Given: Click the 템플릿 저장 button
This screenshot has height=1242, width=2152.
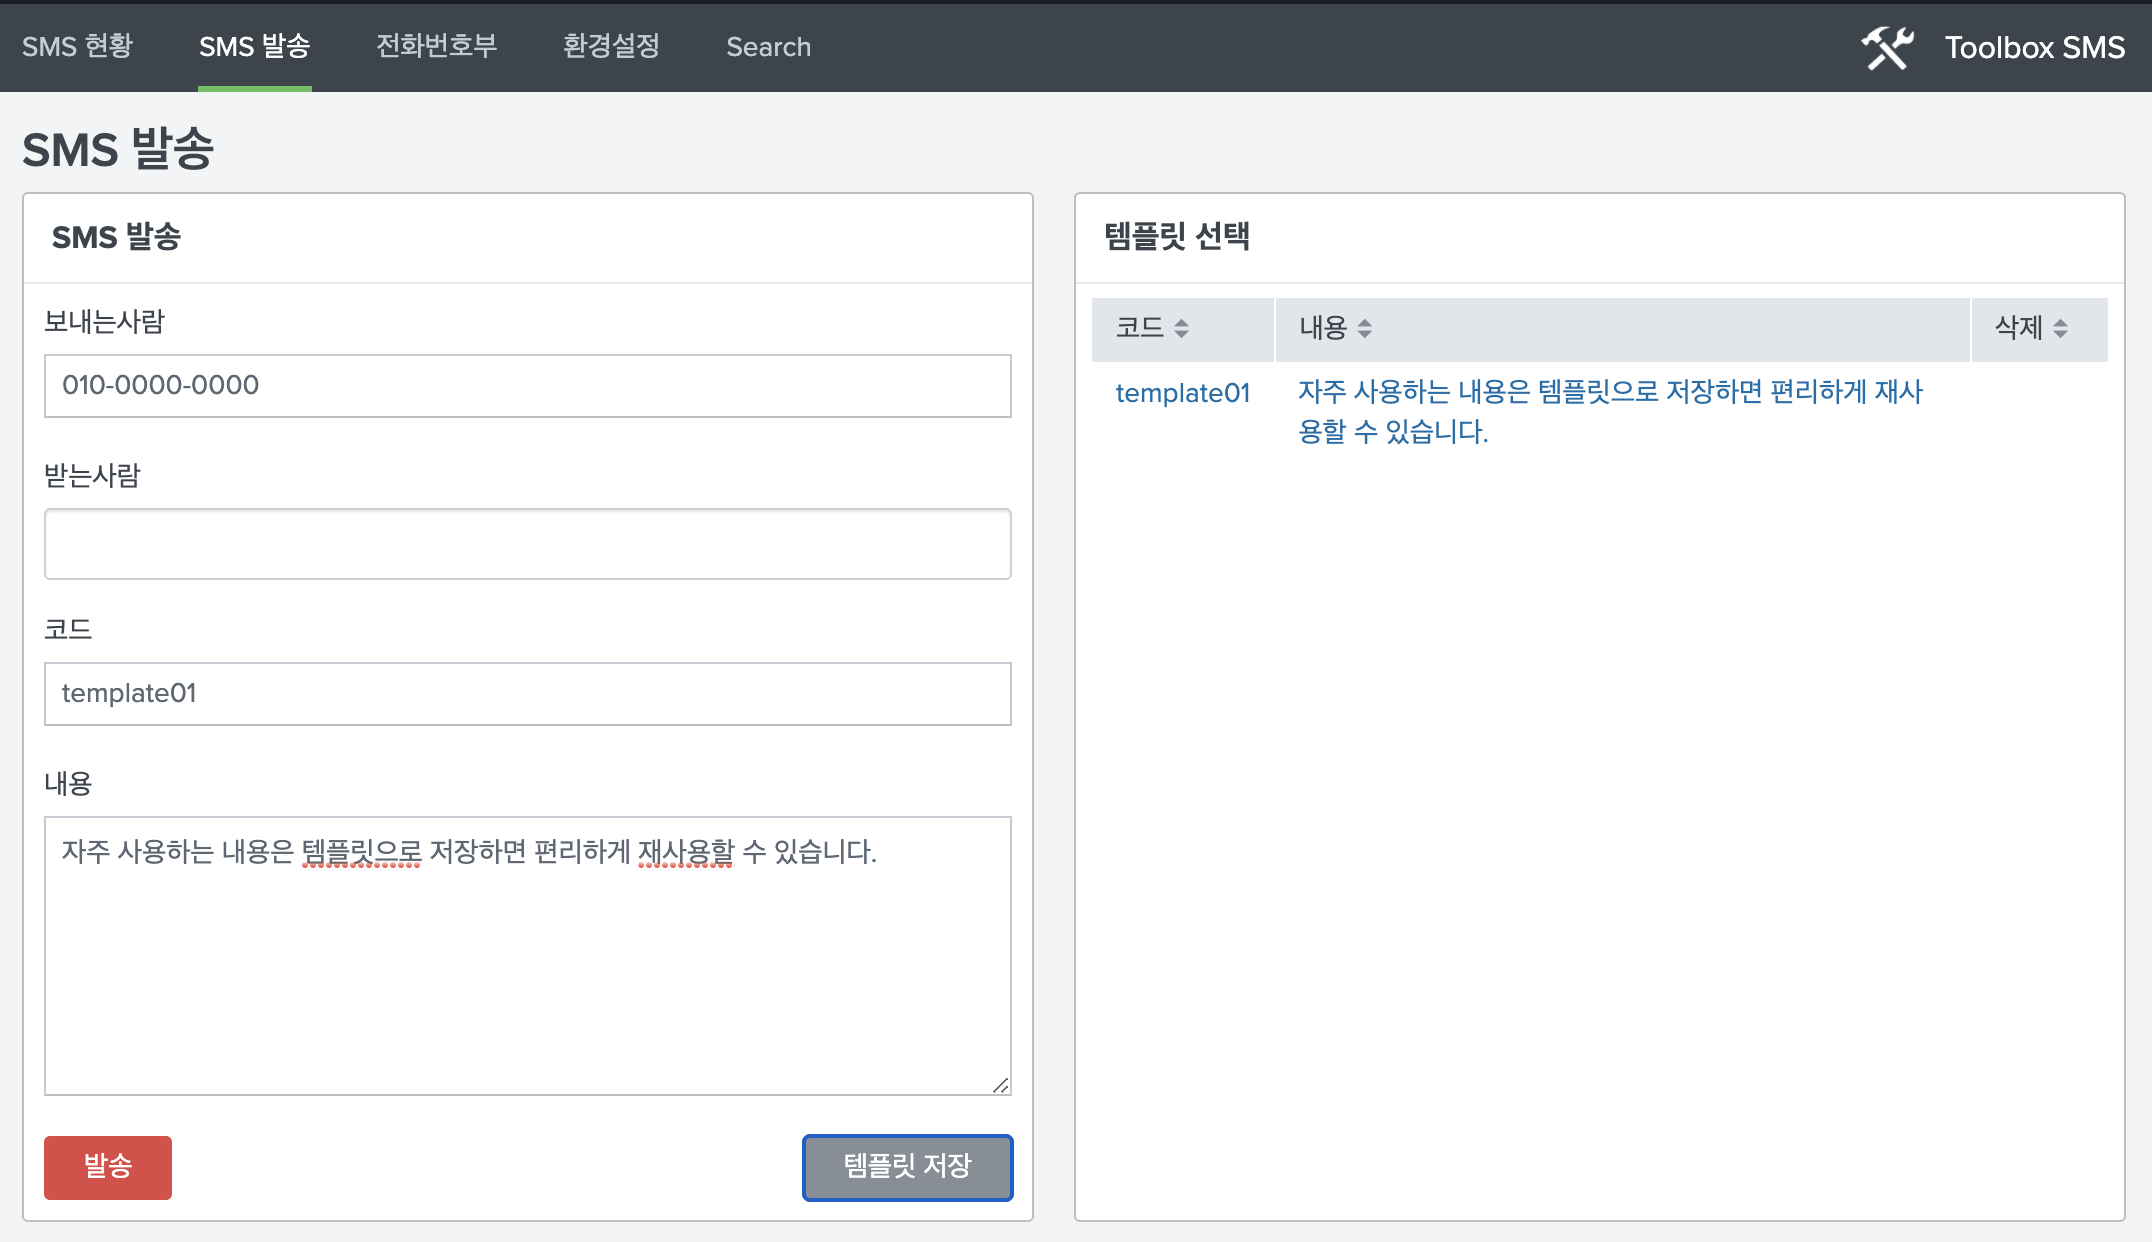Looking at the screenshot, I should [x=906, y=1167].
